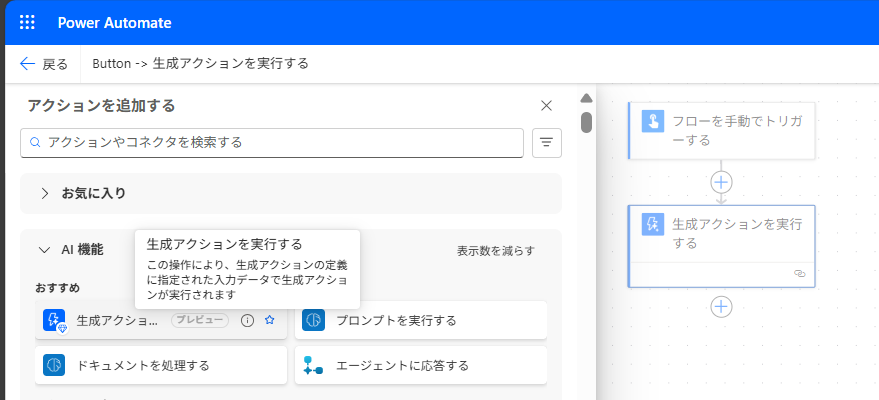
Task: Click the back arrow labeled 戻る
Action: pos(43,64)
